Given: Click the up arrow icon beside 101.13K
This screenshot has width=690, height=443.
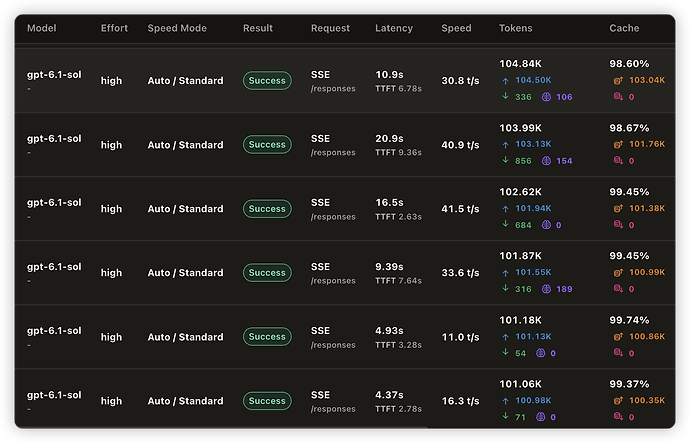Looking at the screenshot, I should pos(505,337).
